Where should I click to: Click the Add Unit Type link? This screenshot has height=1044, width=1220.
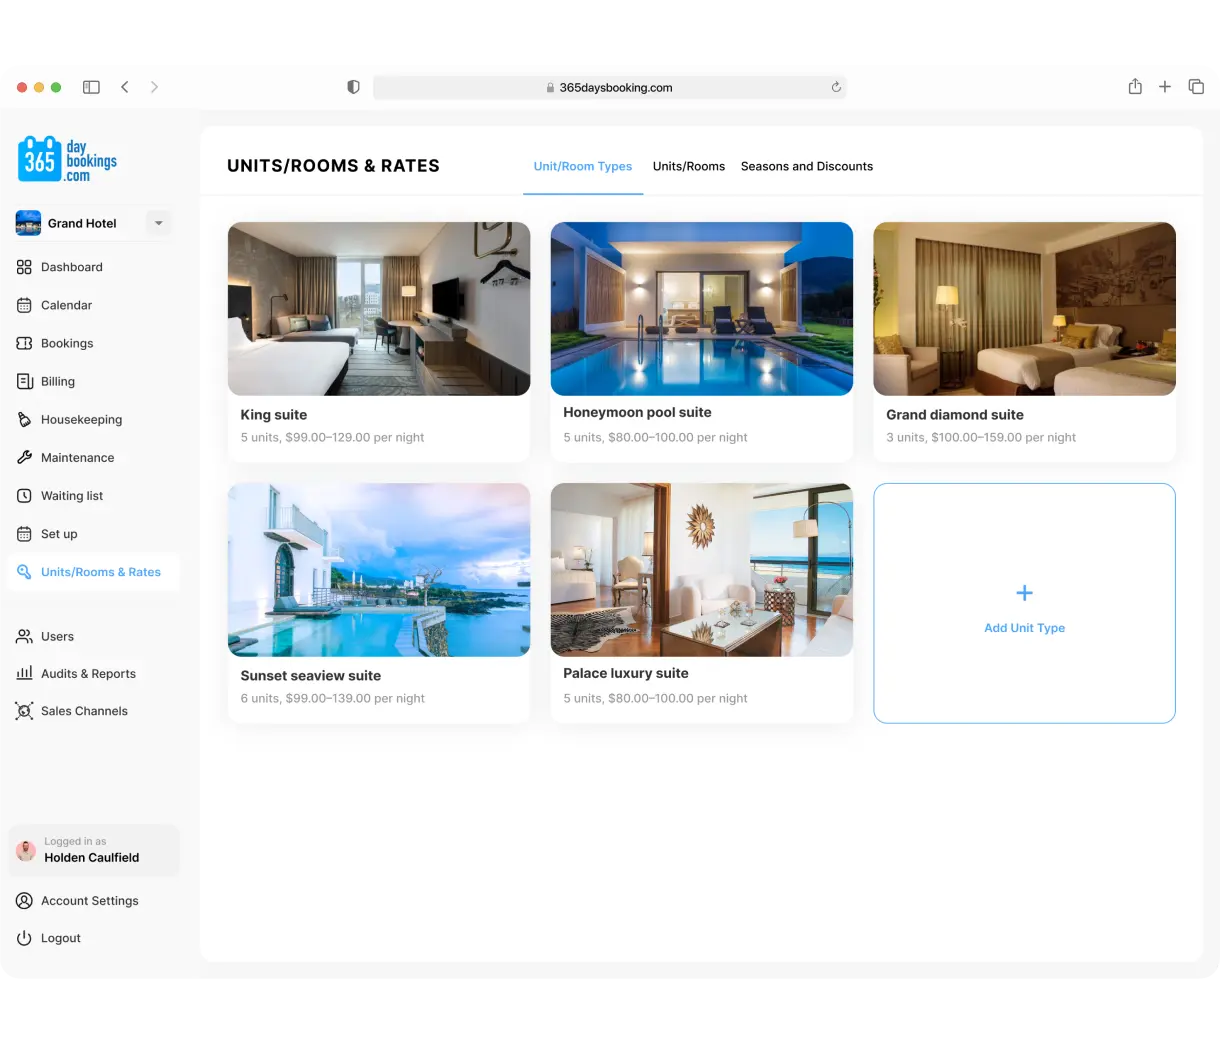point(1024,628)
